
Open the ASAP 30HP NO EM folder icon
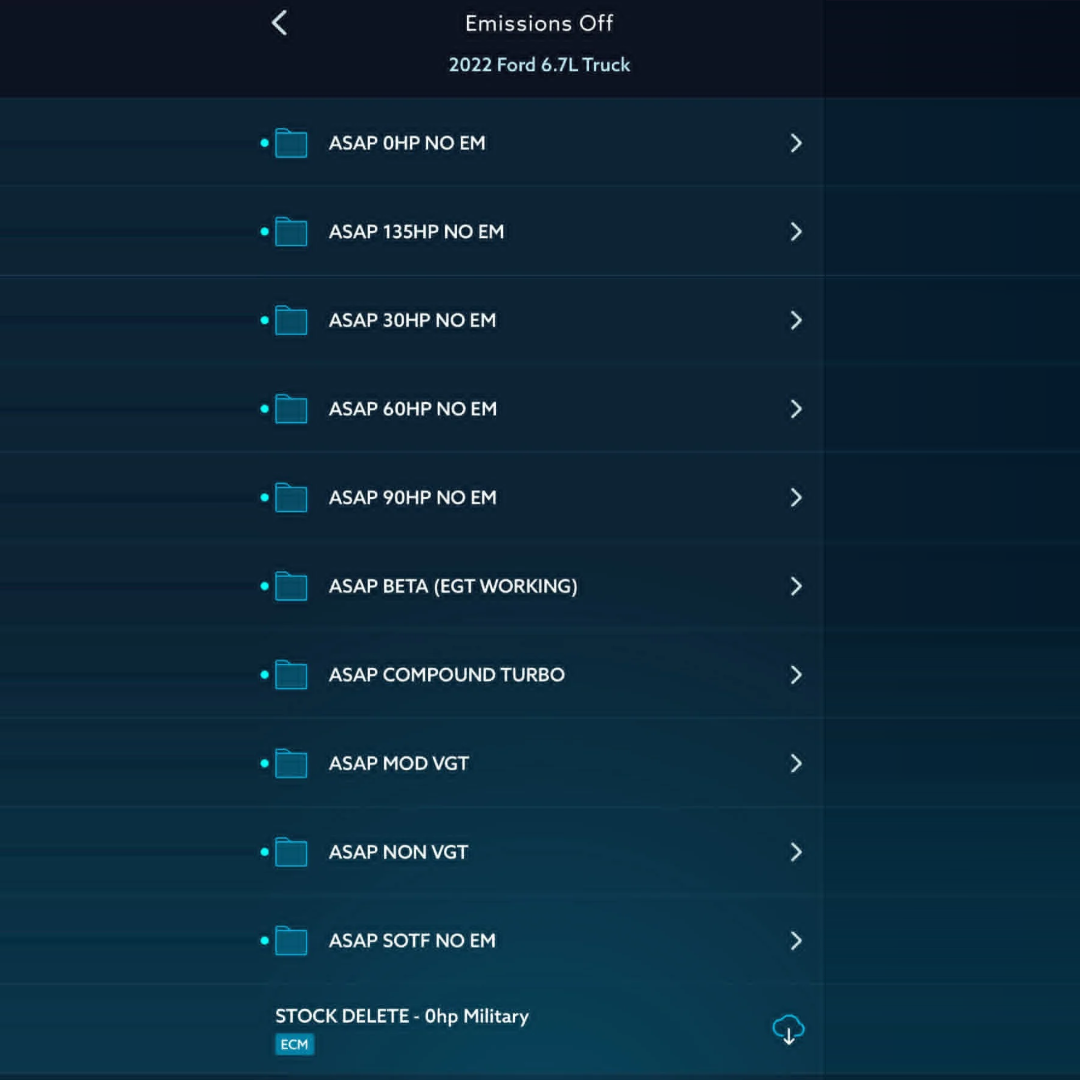[x=291, y=320]
